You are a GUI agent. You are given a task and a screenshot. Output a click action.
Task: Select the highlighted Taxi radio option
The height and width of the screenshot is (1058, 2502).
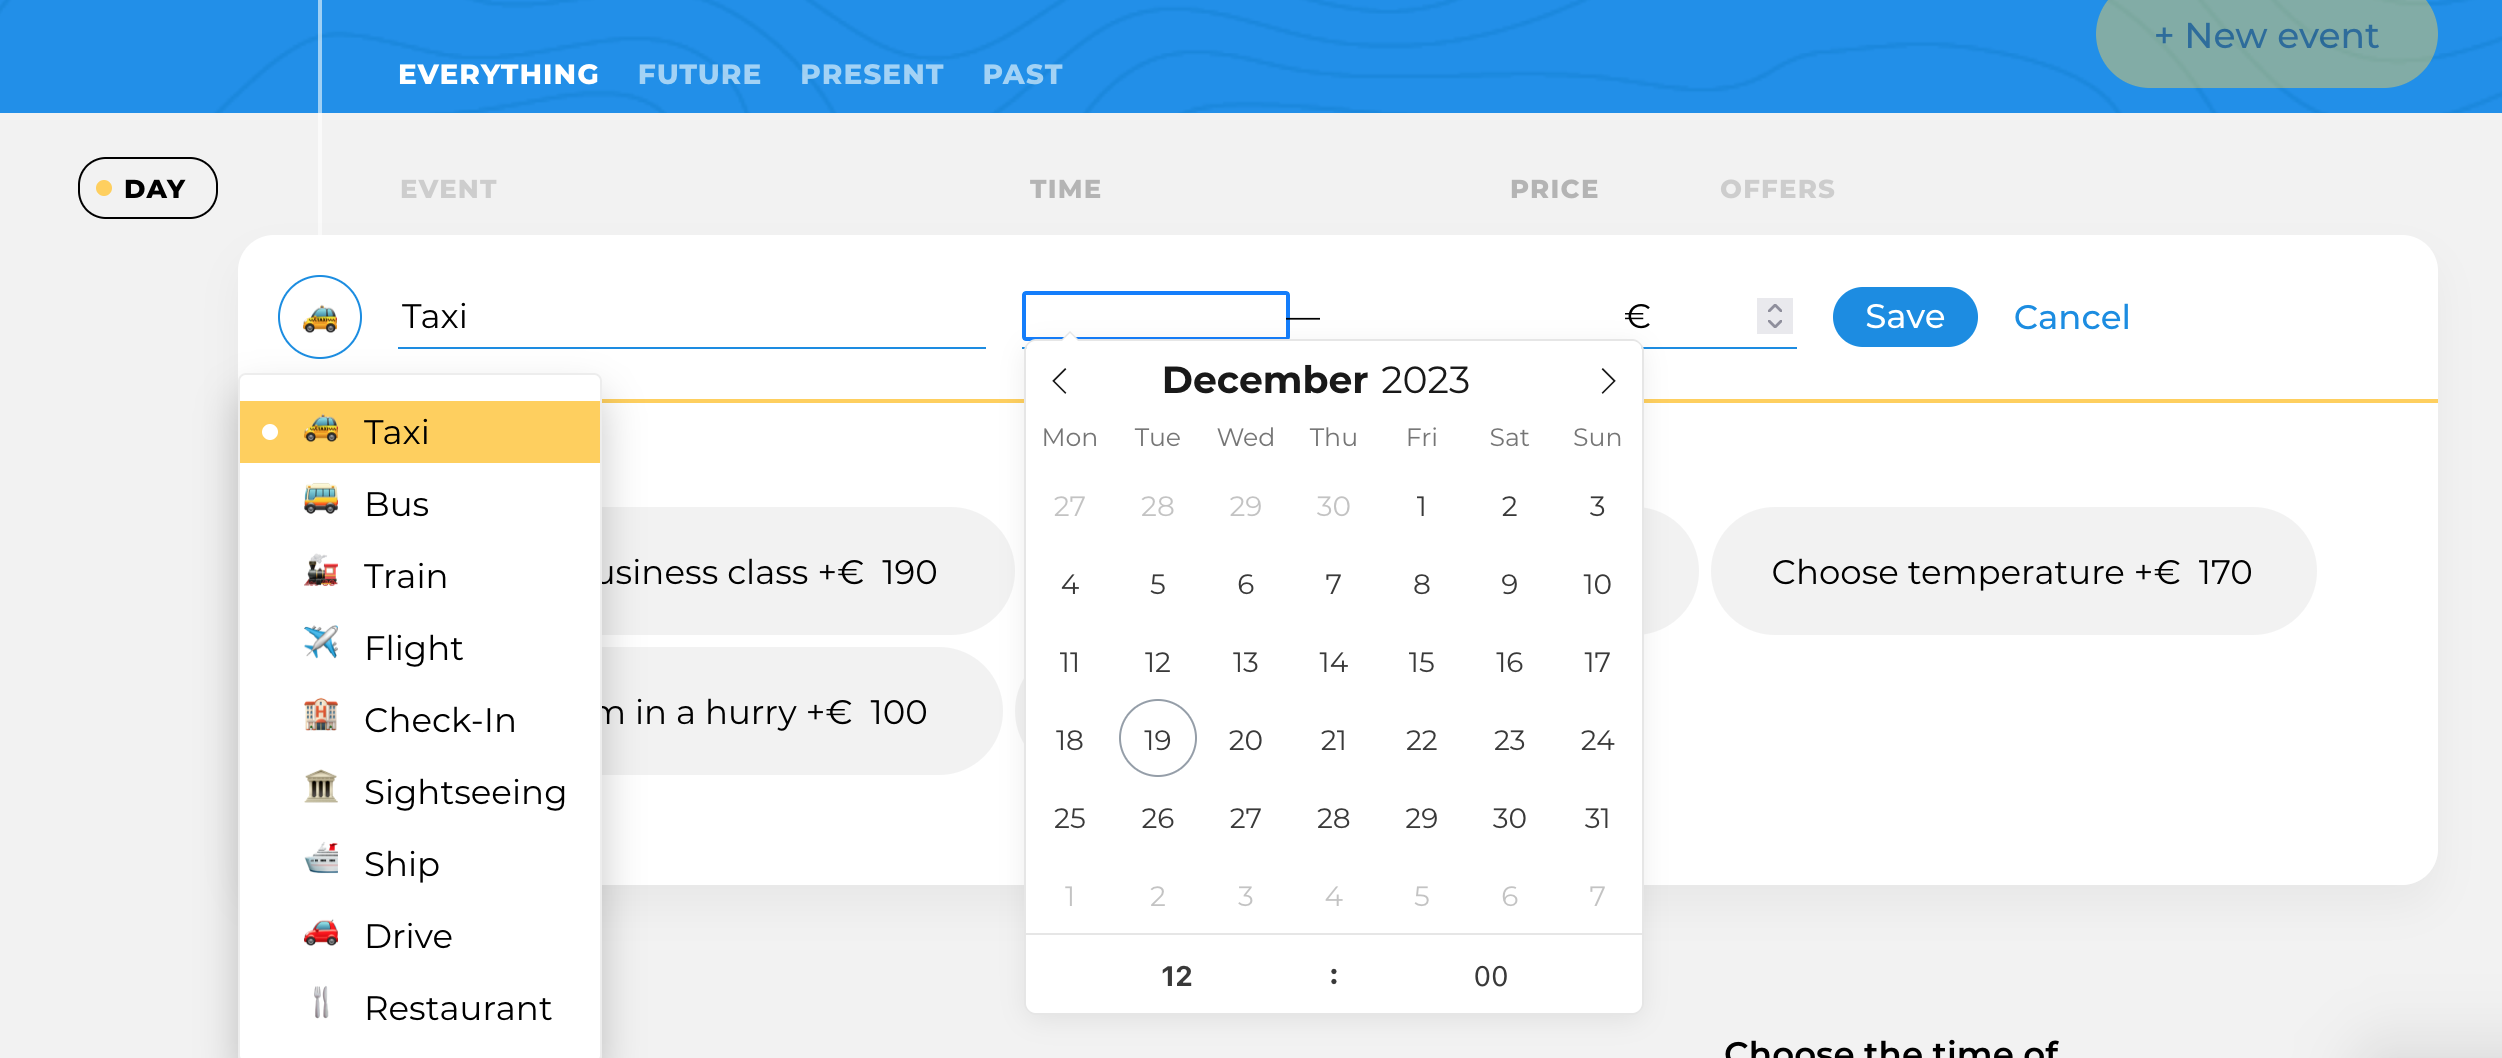[x=420, y=432]
